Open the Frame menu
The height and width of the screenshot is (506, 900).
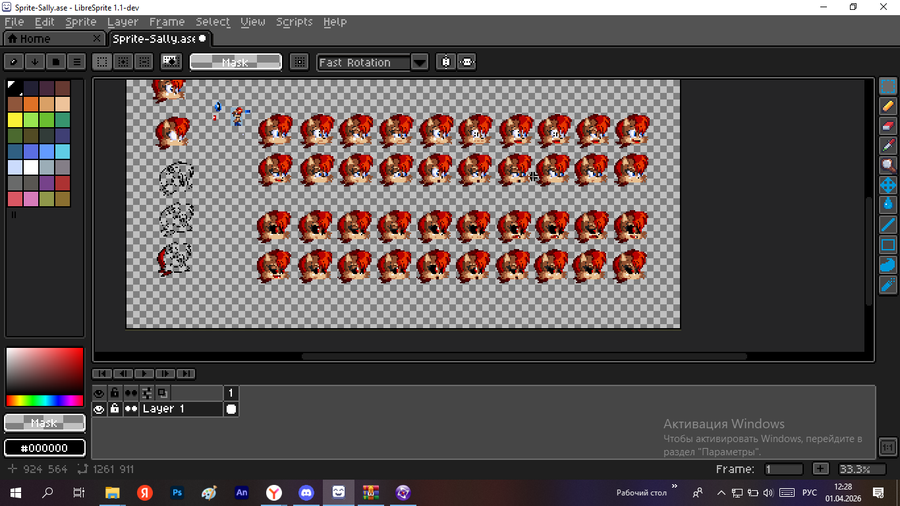pos(166,22)
